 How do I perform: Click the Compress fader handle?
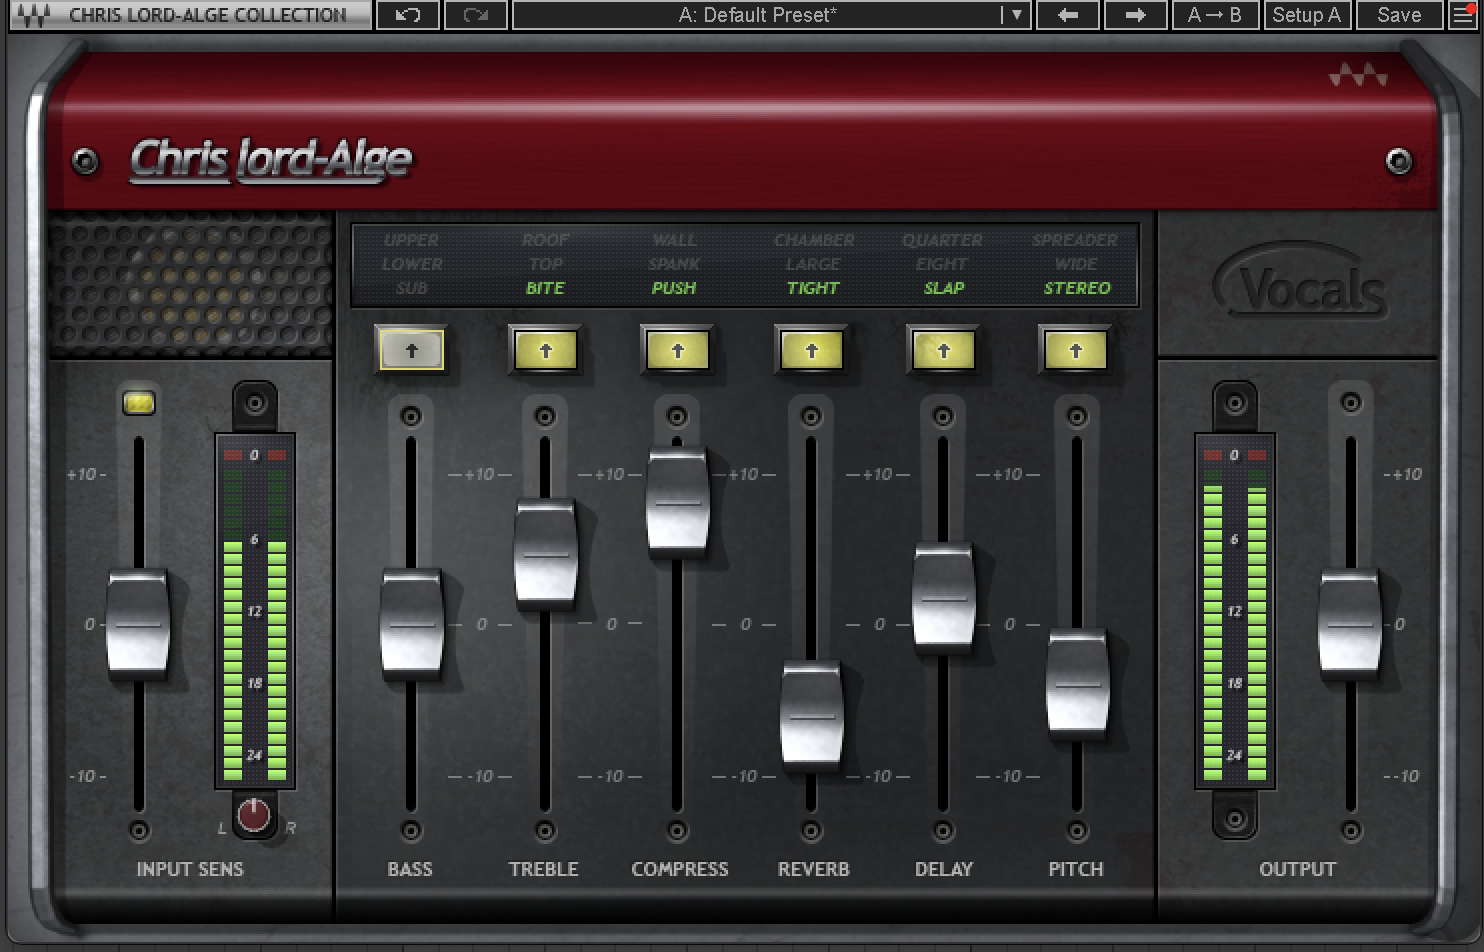click(677, 501)
